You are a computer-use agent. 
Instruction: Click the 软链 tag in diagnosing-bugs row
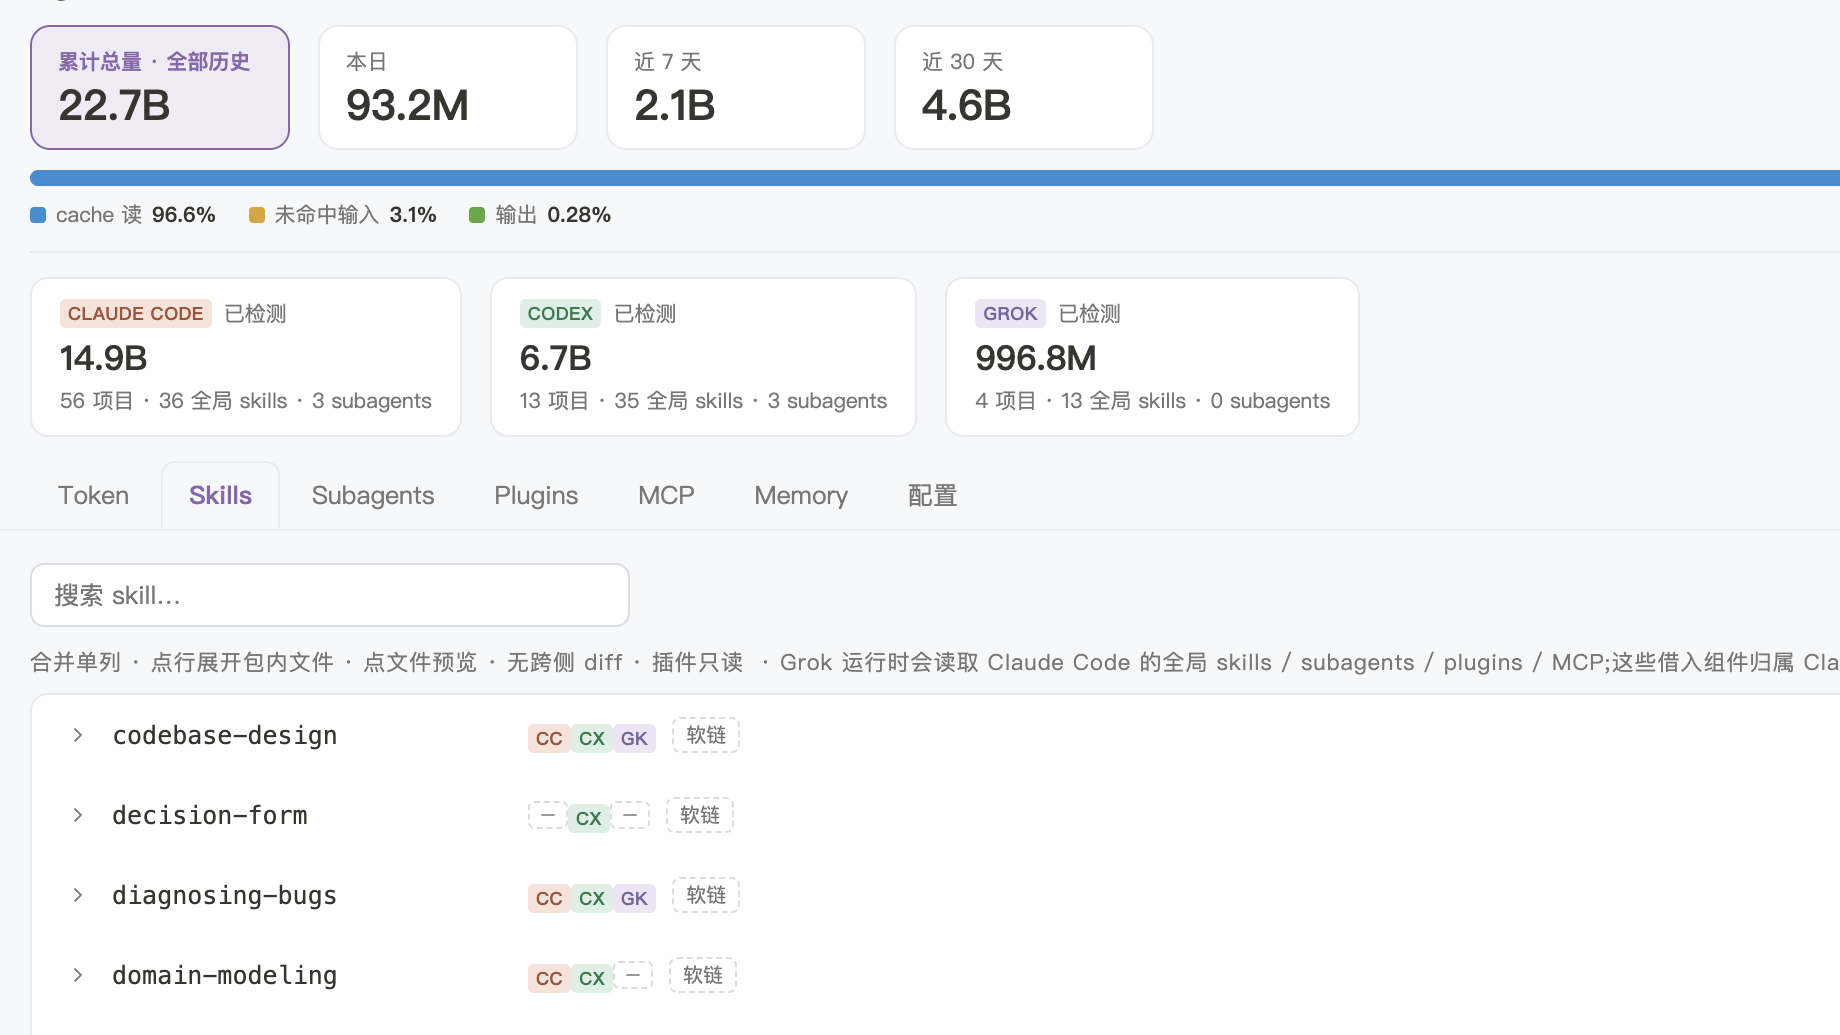click(x=706, y=895)
